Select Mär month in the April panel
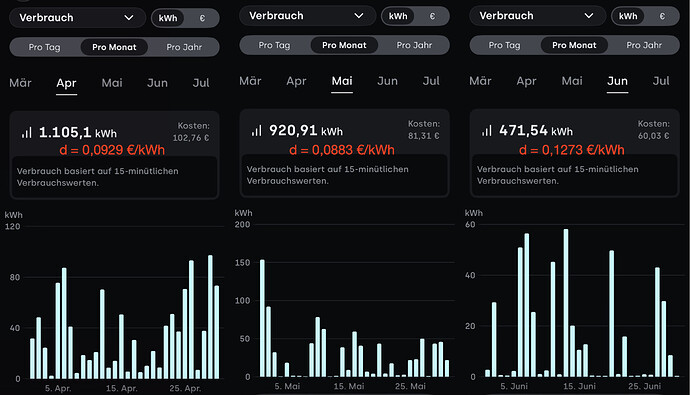 tap(20, 83)
